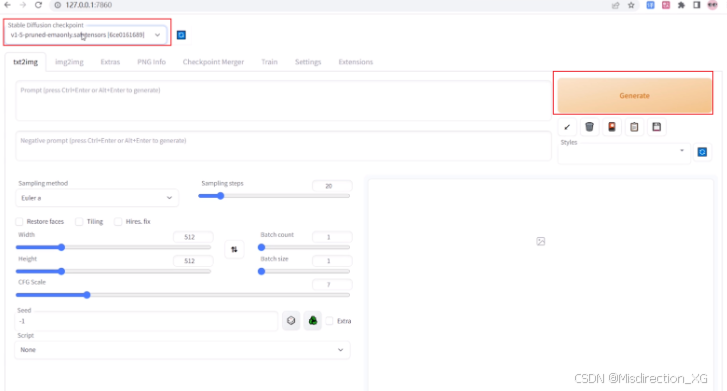Viewport: 727px width, 391px height.
Task: Open the Extras tab
Action: click(110, 62)
